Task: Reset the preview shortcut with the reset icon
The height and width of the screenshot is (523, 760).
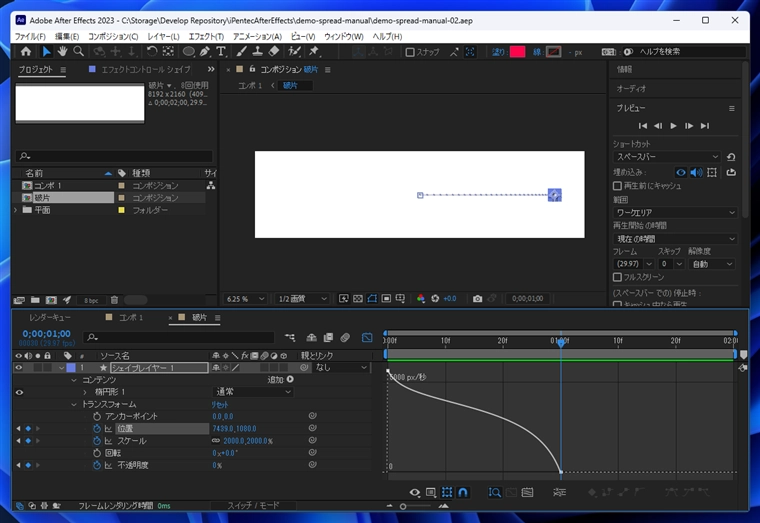Action: tap(731, 157)
